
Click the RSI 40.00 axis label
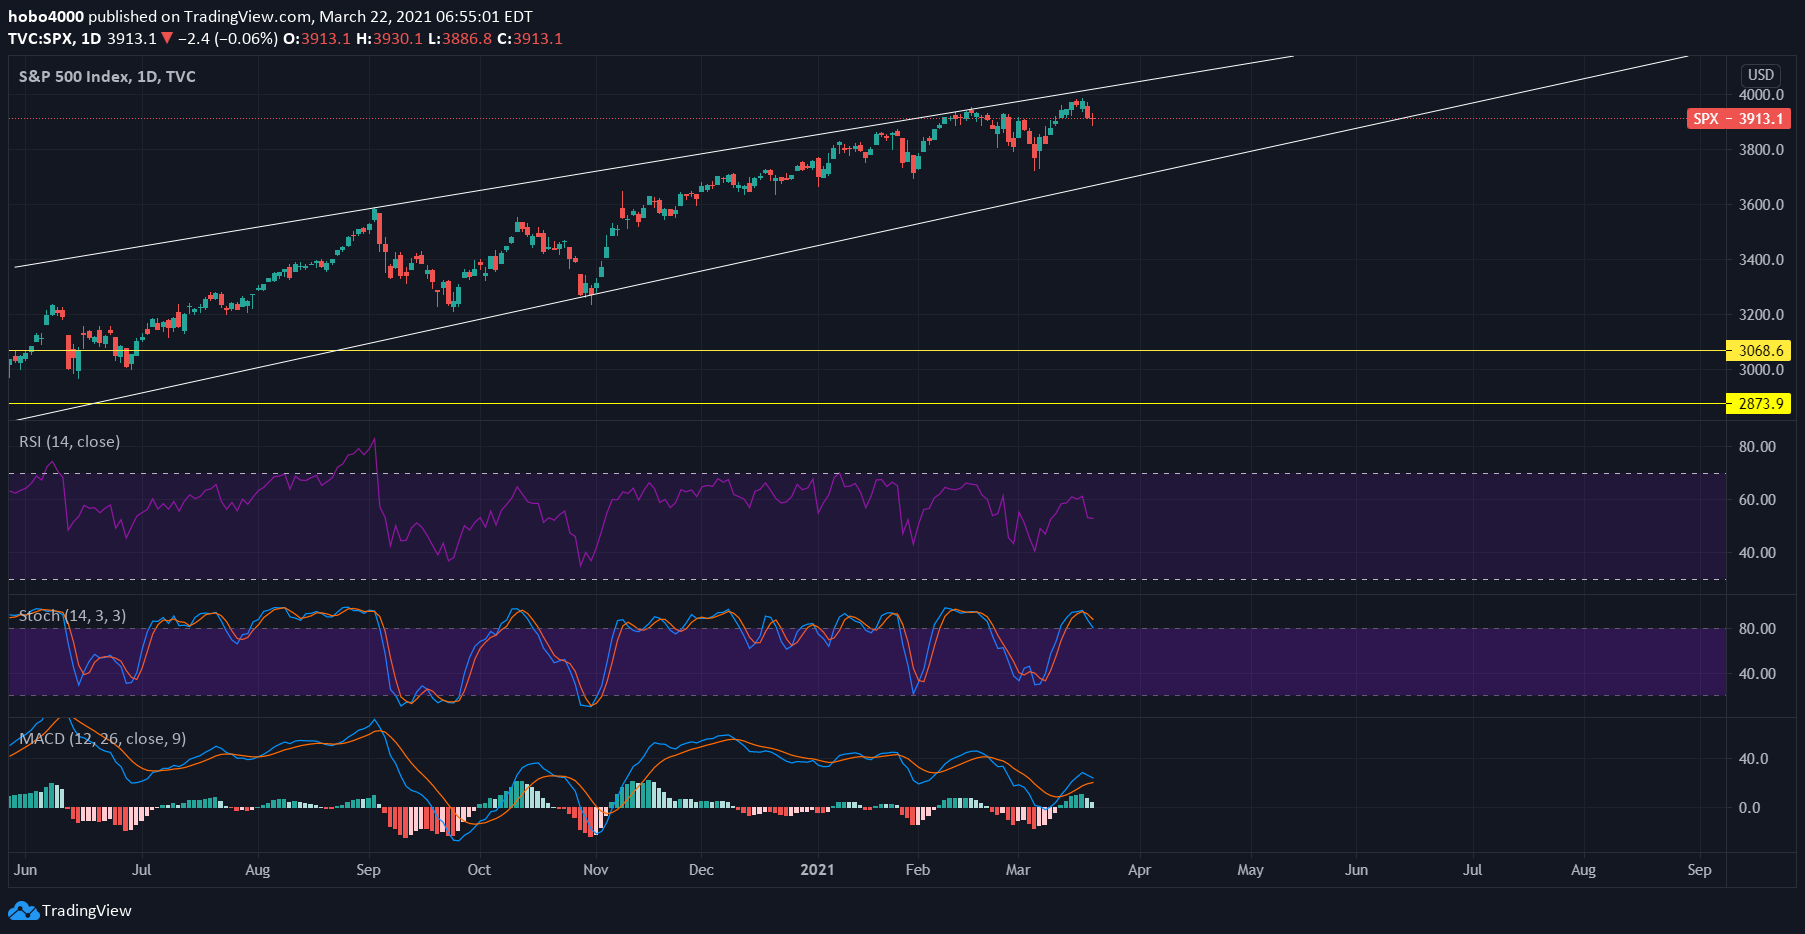tap(1757, 553)
